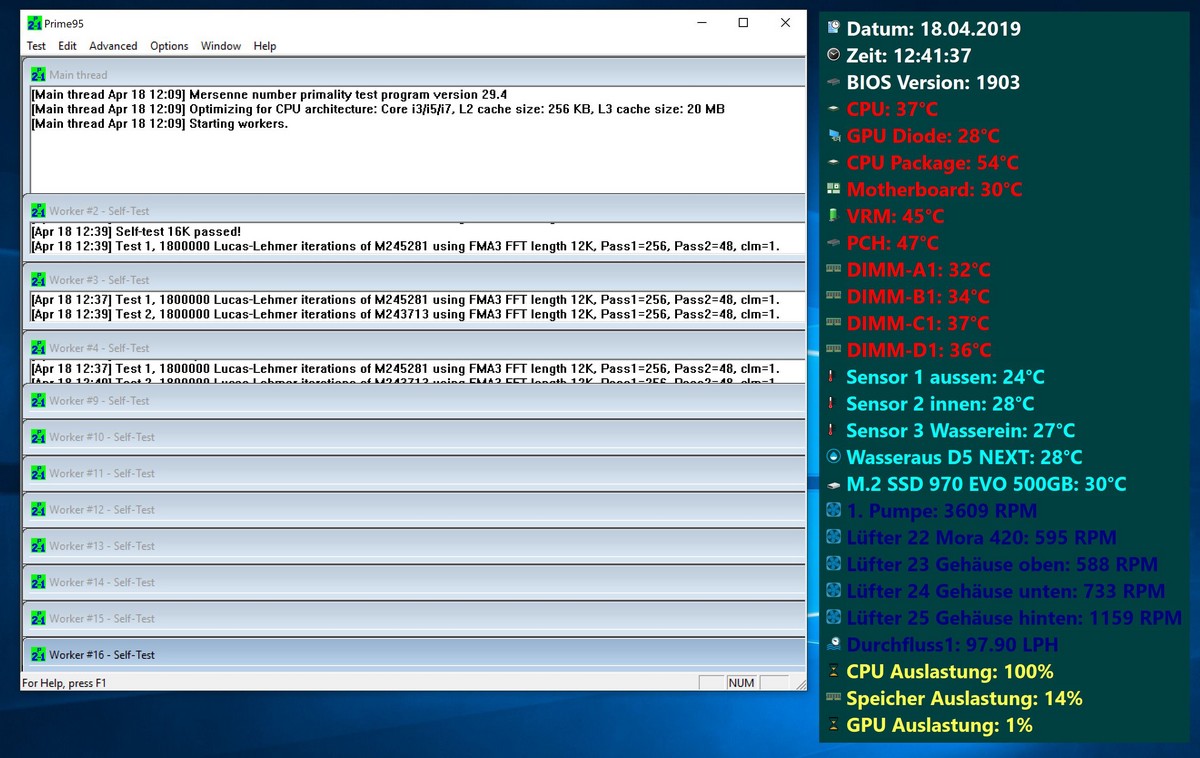The height and width of the screenshot is (758, 1200).
Task: Click the DIMM-A1 memory icon
Action: click(834, 269)
